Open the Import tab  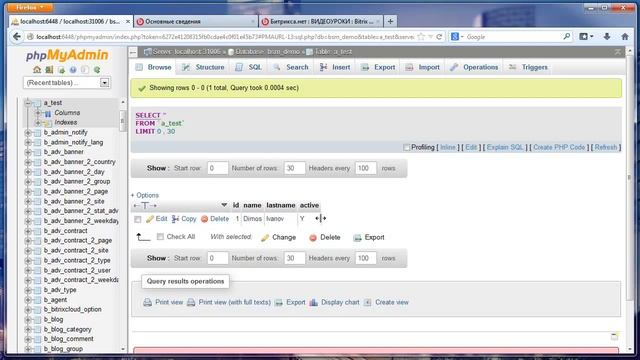422,67
